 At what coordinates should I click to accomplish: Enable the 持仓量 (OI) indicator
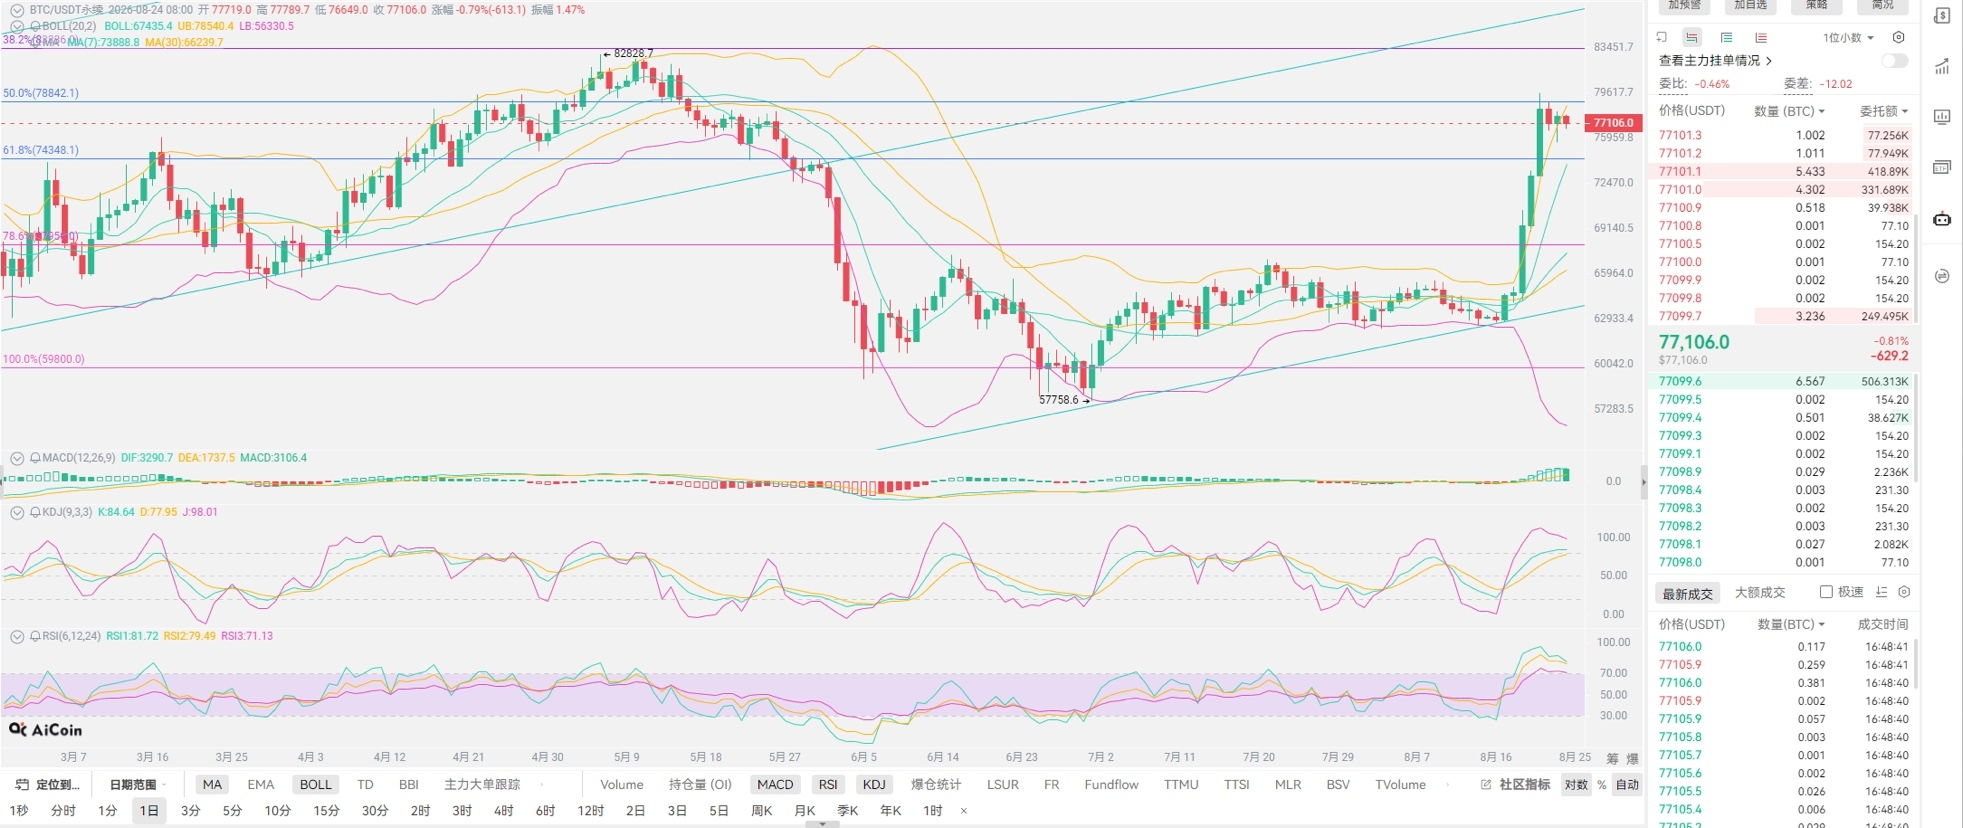point(700,785)
